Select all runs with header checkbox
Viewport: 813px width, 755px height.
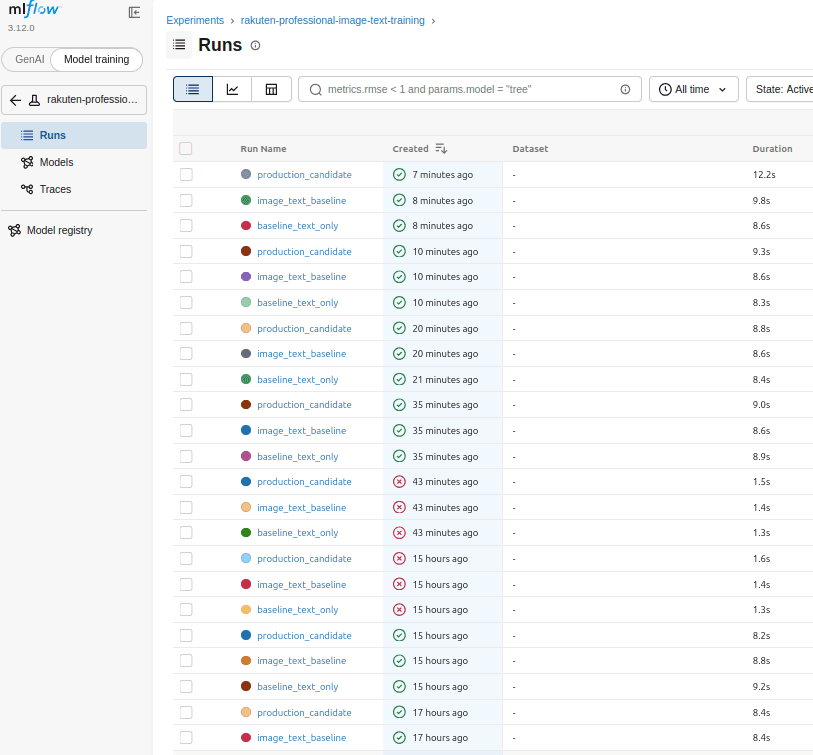pos(186,149)
